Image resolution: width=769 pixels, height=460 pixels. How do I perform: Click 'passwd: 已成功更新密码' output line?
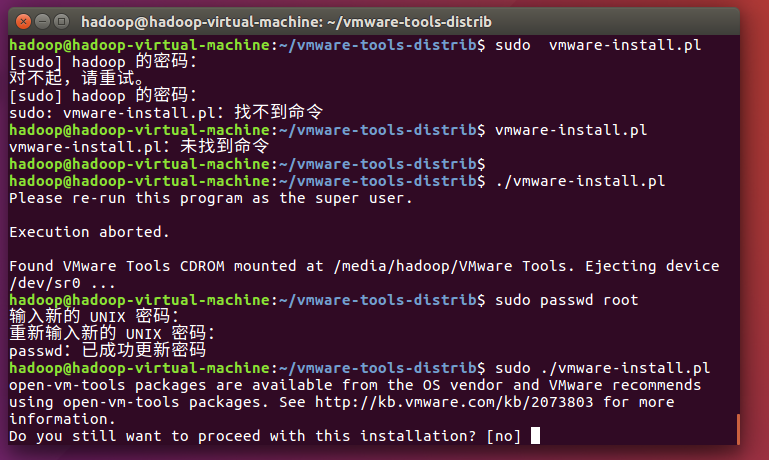click(x=107, y=351)
